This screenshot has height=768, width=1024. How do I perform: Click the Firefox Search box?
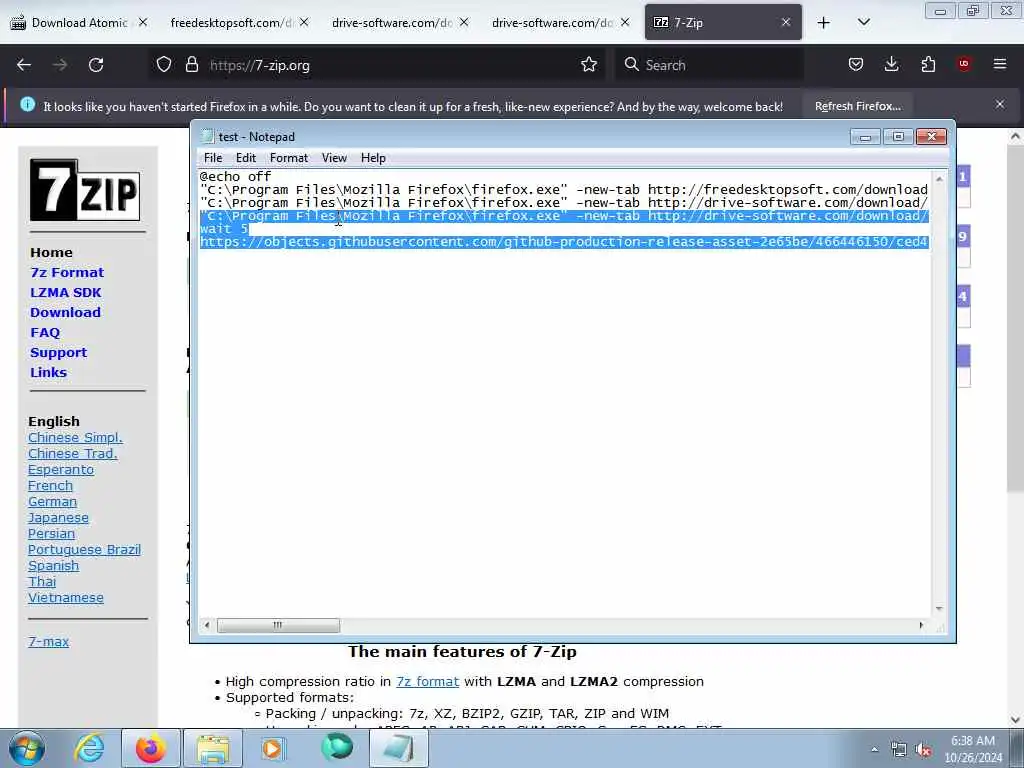click(709, 65)
